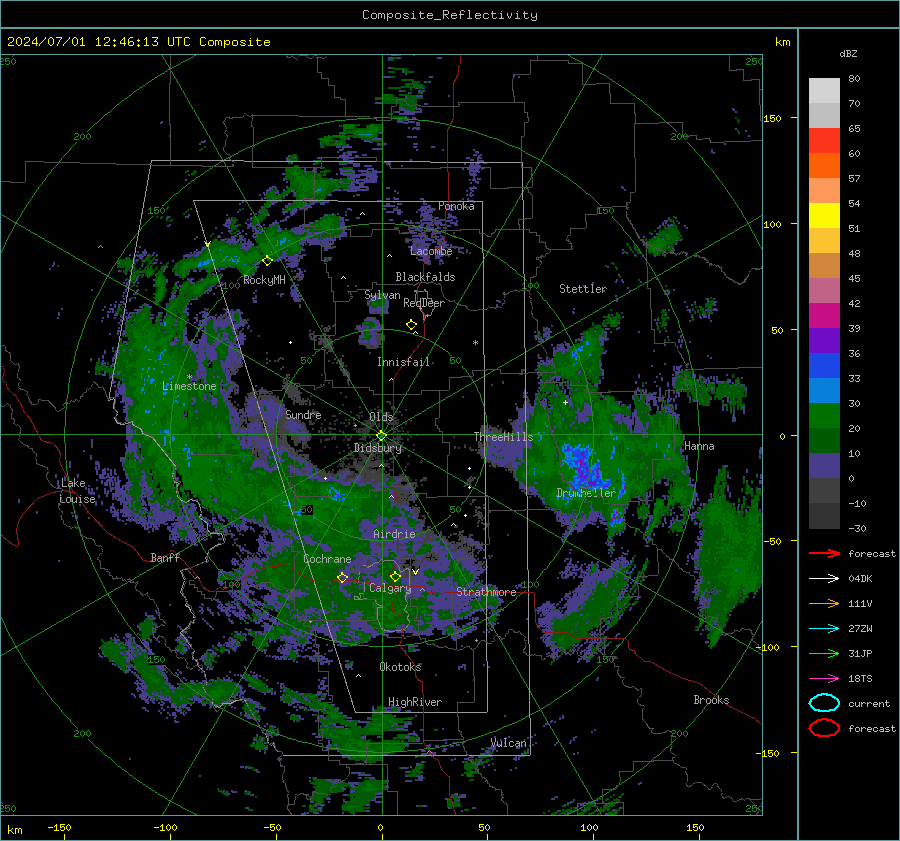
Task: Select the magenta 18TS arrow legend icon
Action: pyautogui.click(x=824, y=679)
